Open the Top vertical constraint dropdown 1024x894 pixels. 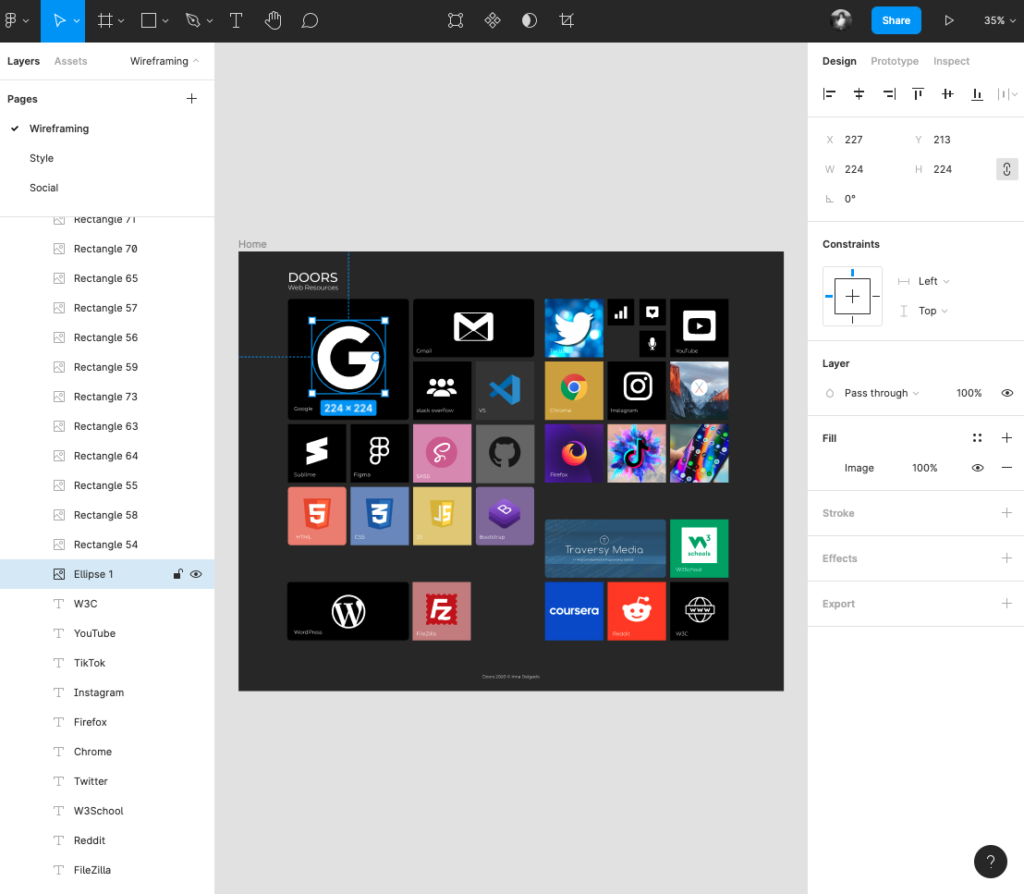[933, 311]
